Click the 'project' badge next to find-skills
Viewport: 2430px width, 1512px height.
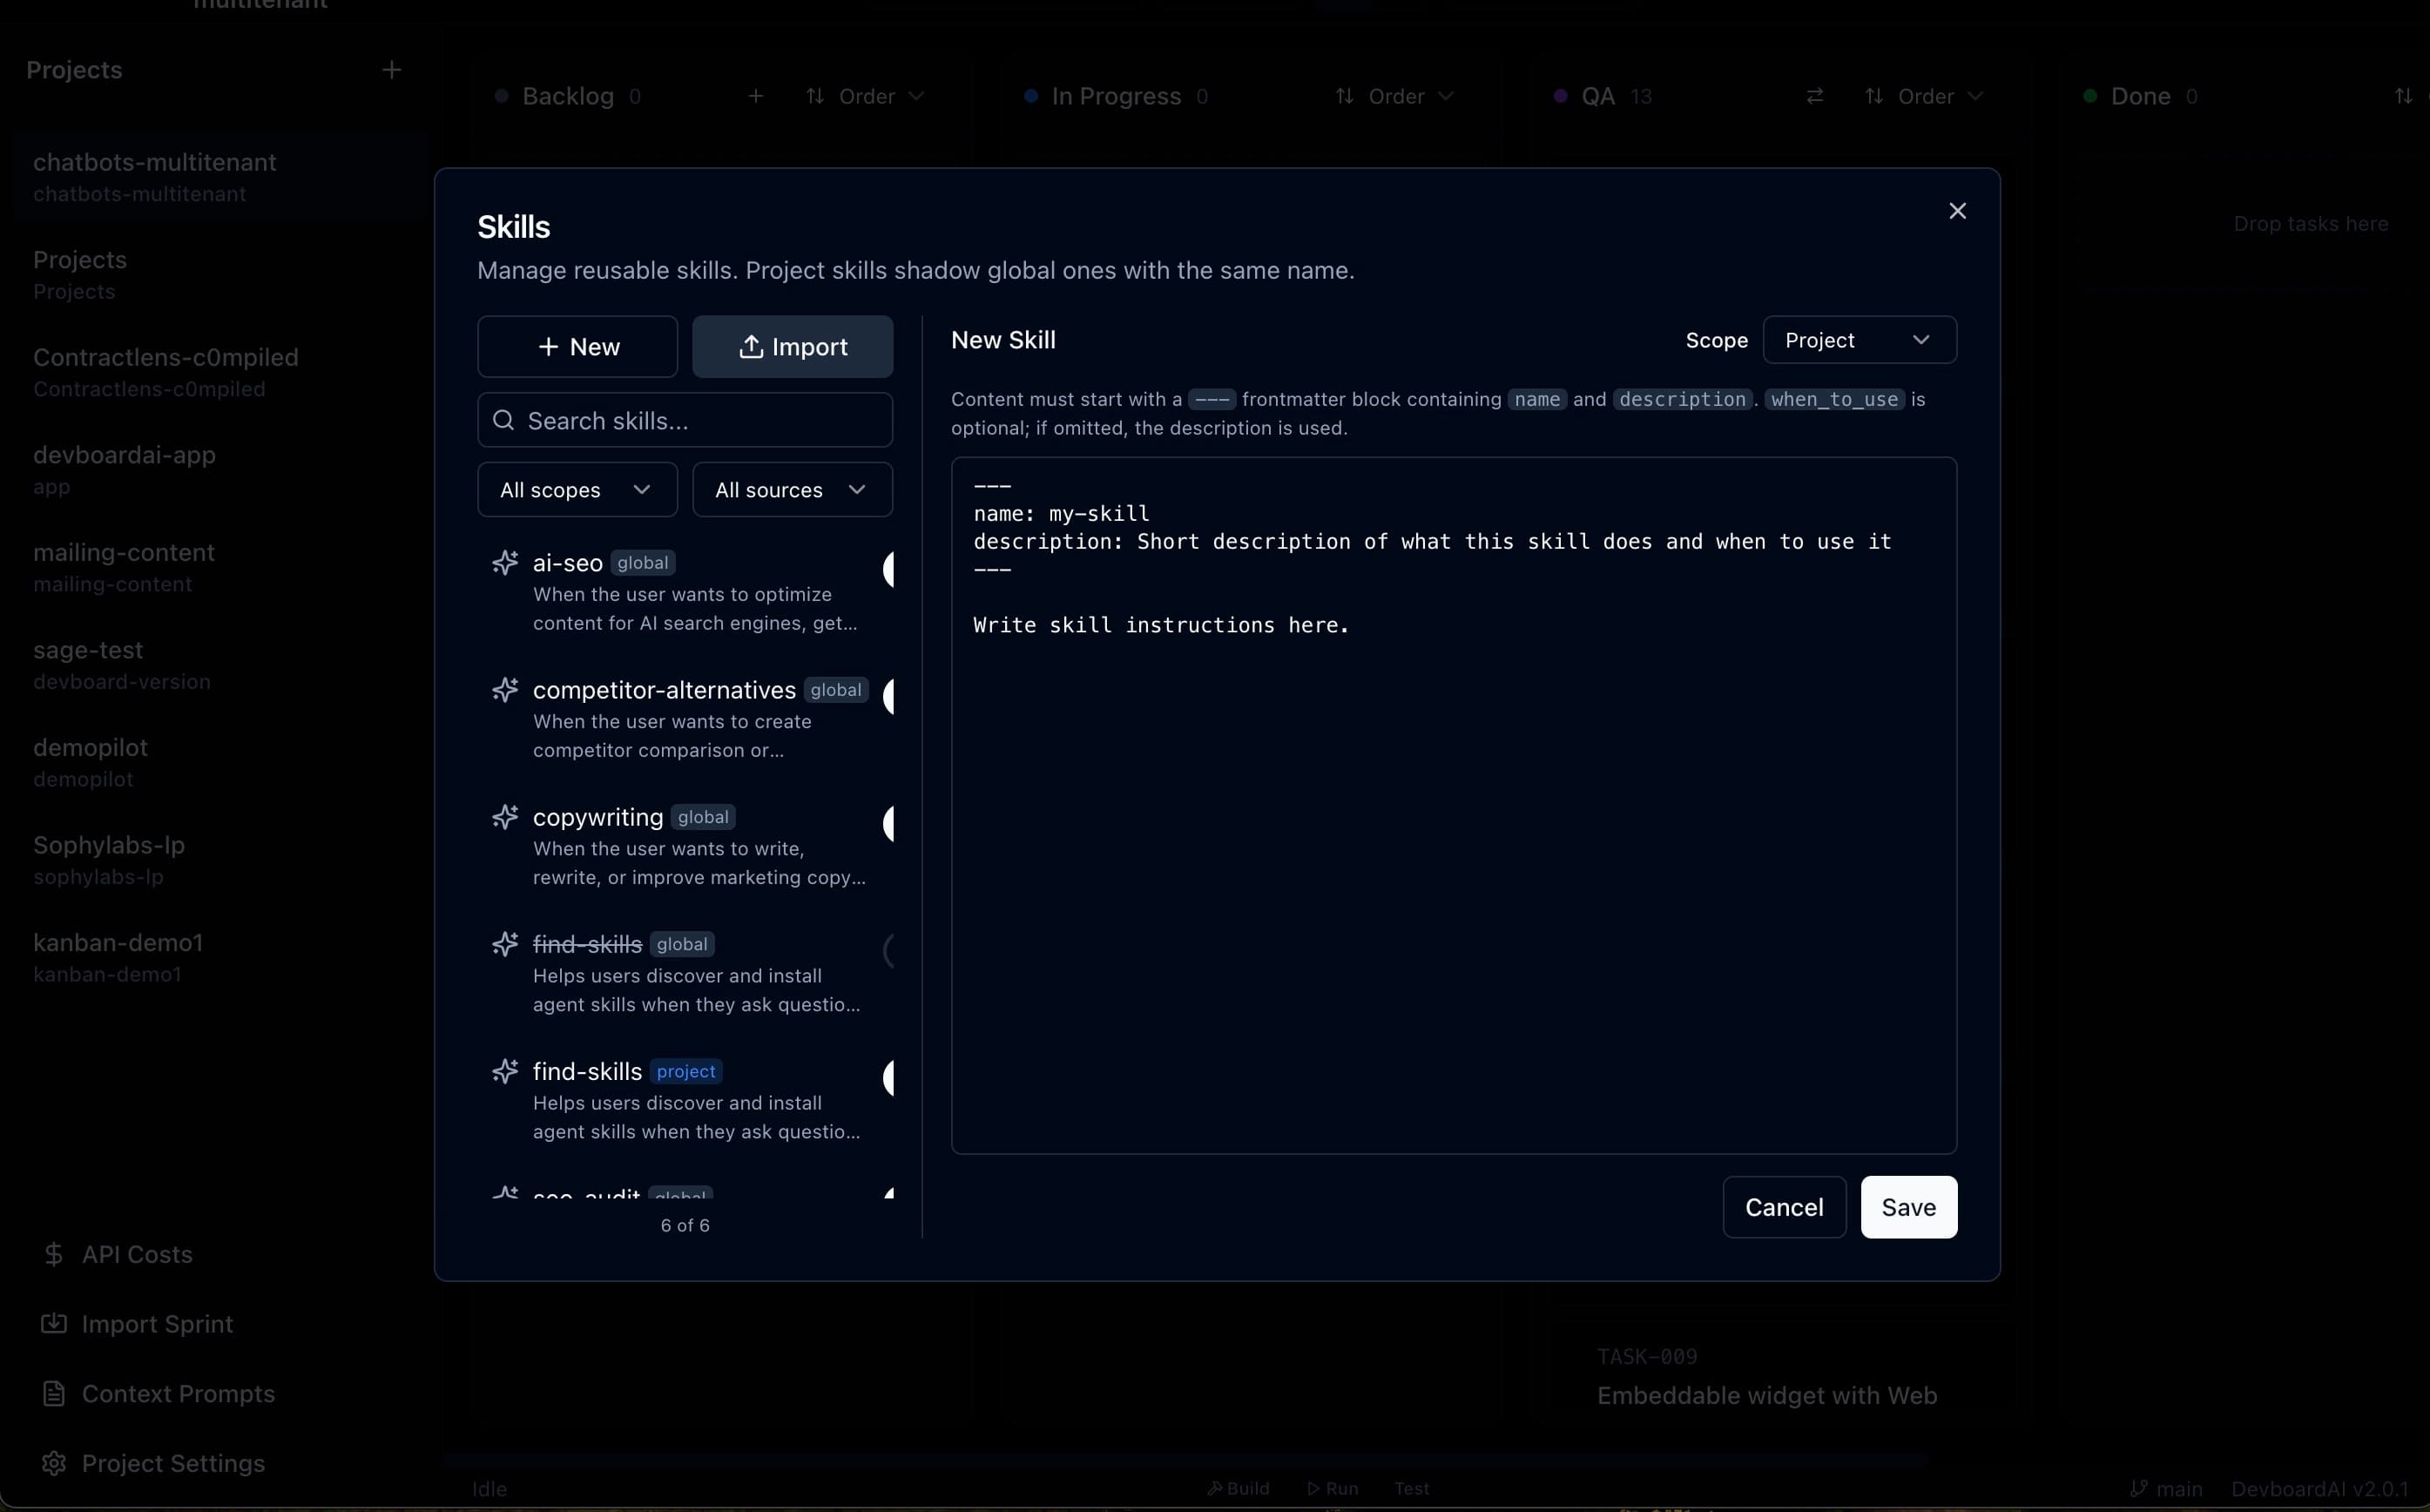pyautogui.click(x=686, y=1071)
